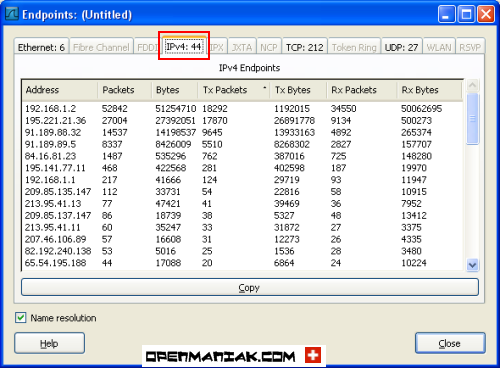Click the Token Ring tab
The height and width of the screenshot is (368, 500).
click(x=354, y=47)
